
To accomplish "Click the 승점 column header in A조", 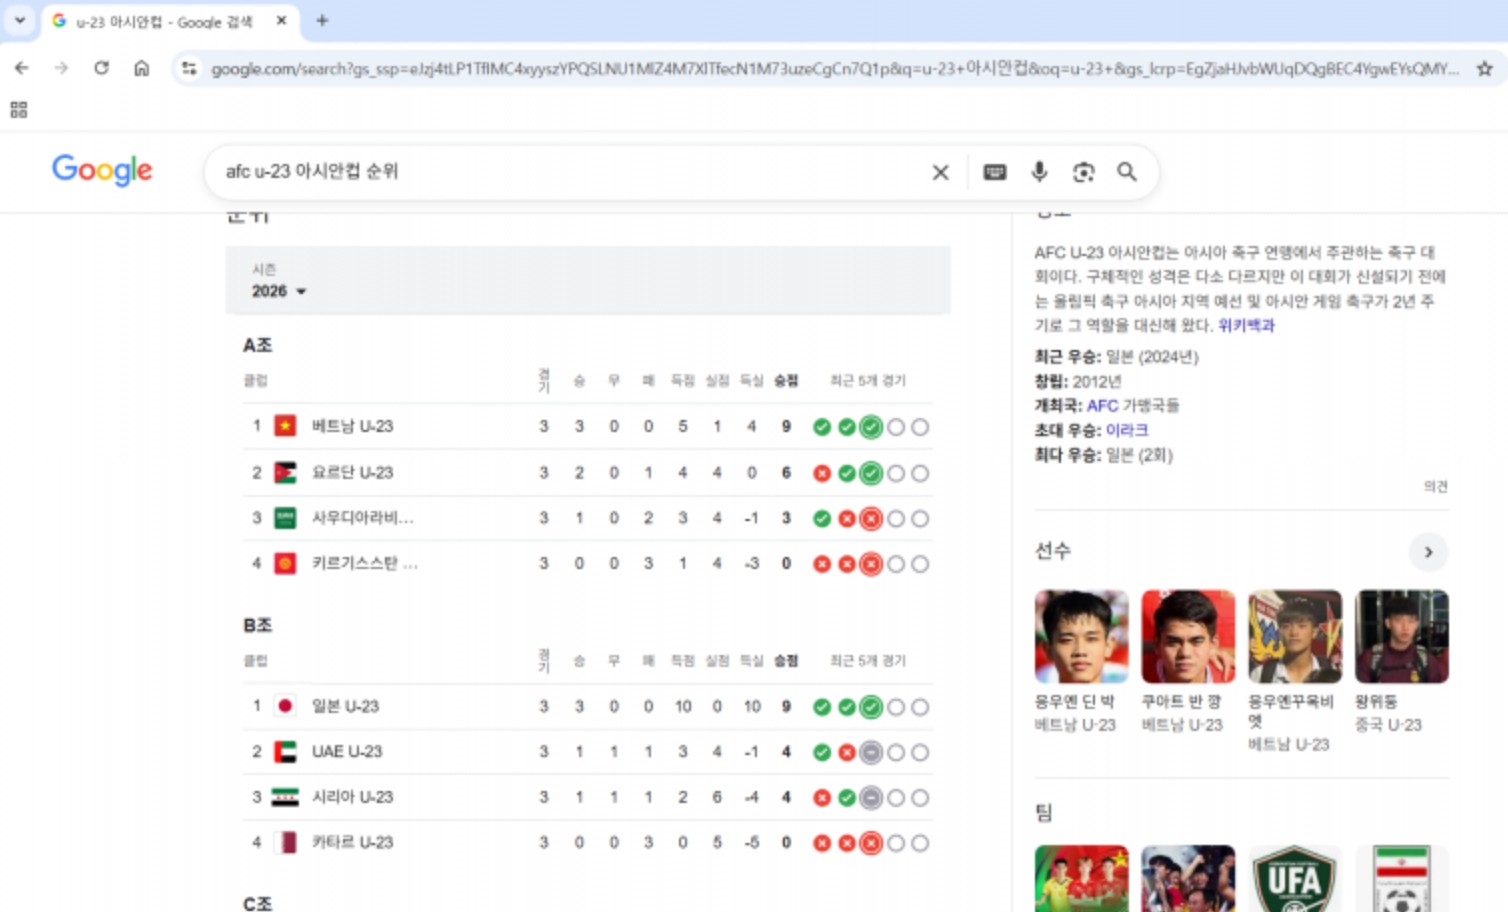I will pyautogui.click(x=786, y=380).
